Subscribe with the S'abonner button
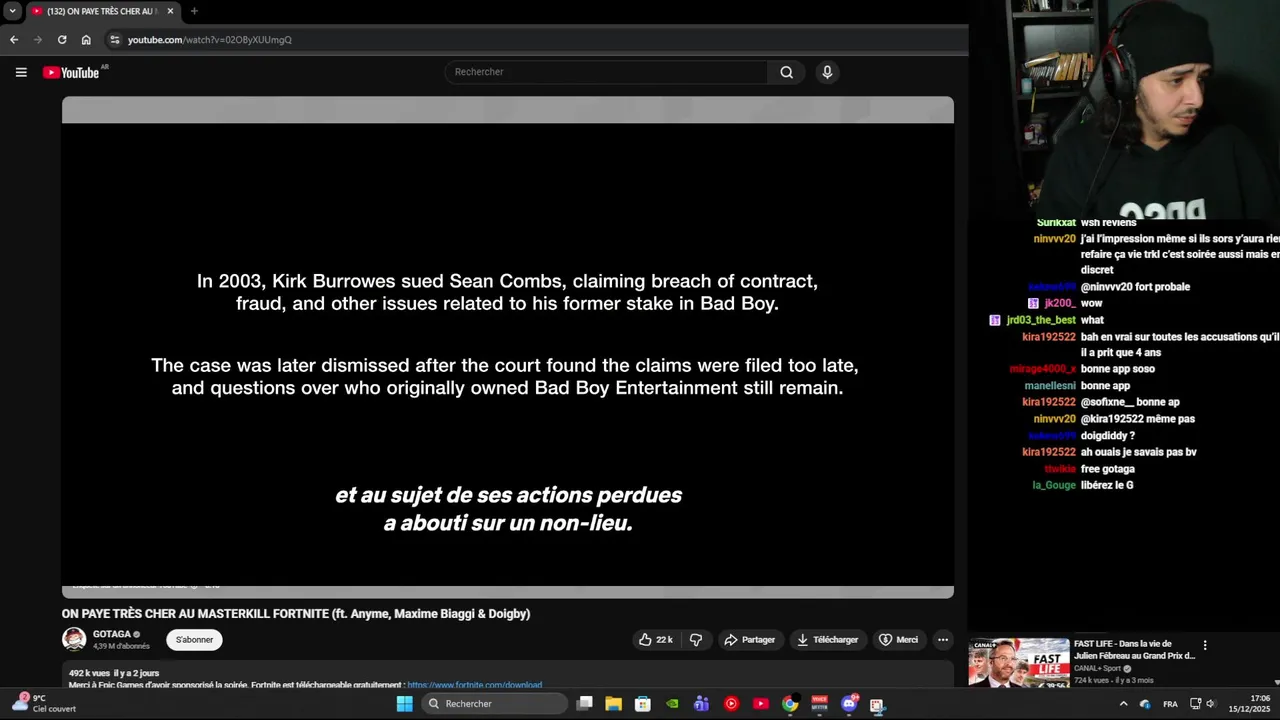 [195, 640]
